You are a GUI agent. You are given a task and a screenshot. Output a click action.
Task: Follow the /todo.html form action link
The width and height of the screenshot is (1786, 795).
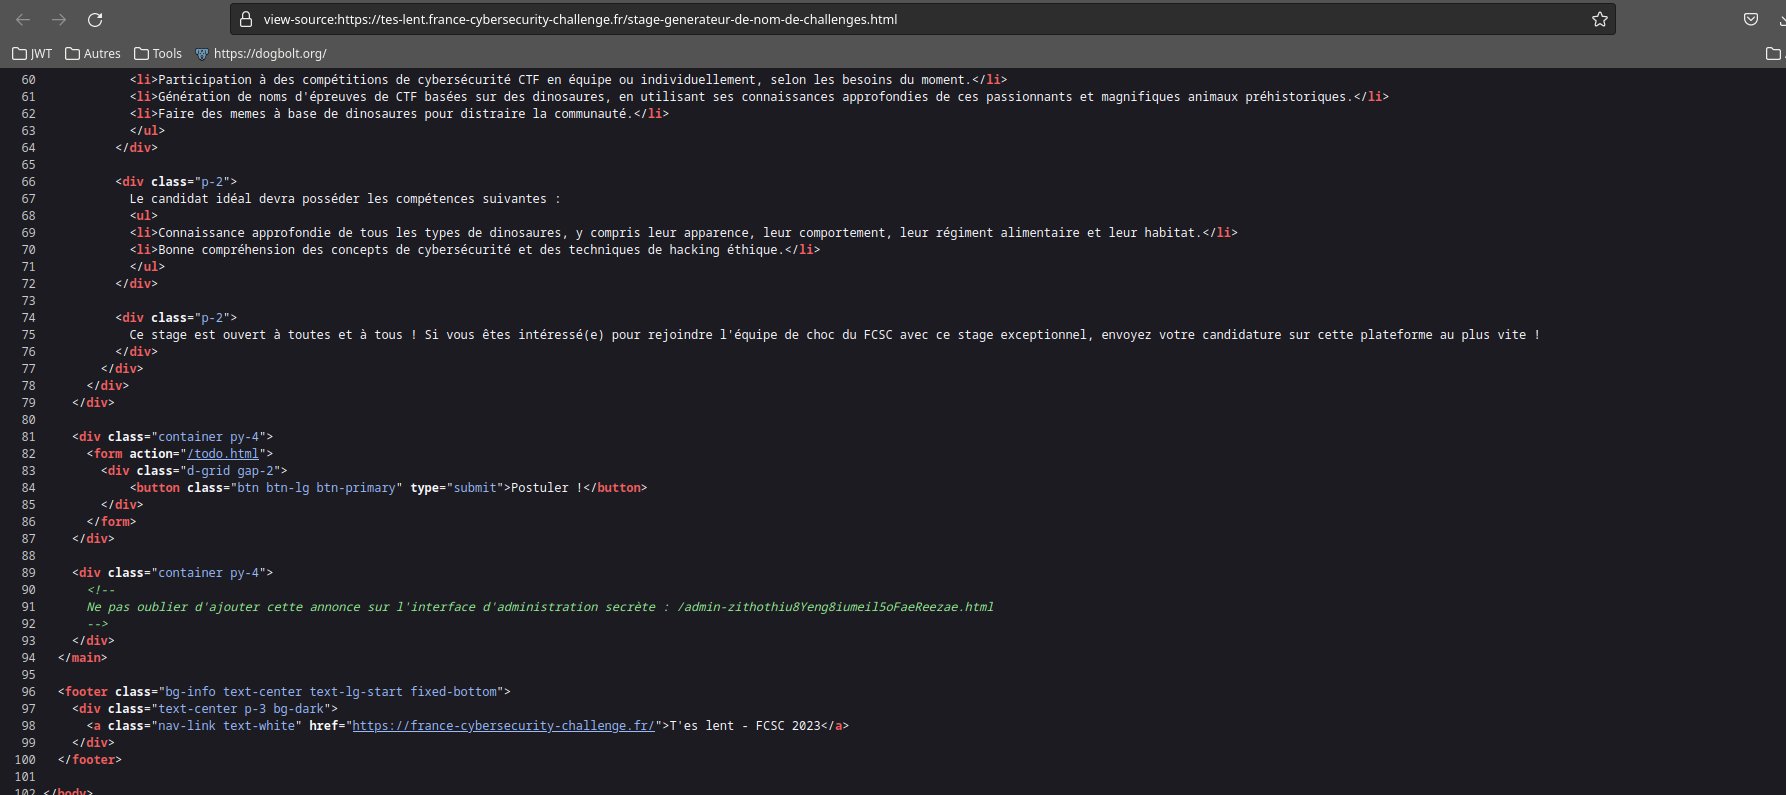tap(223, 454)
